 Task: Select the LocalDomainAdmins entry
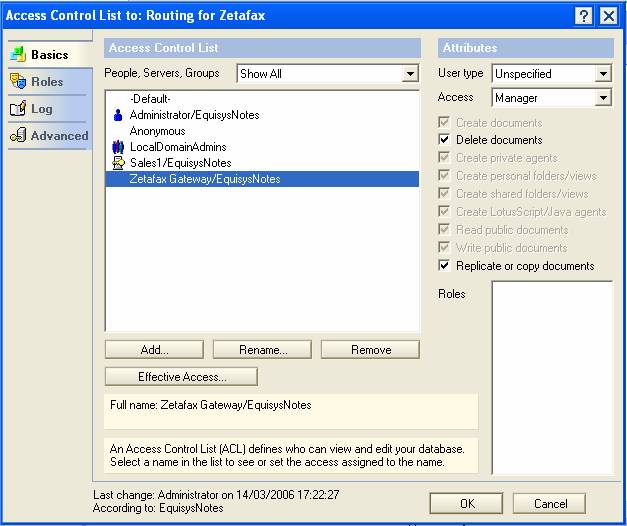(x=262, y=147)
